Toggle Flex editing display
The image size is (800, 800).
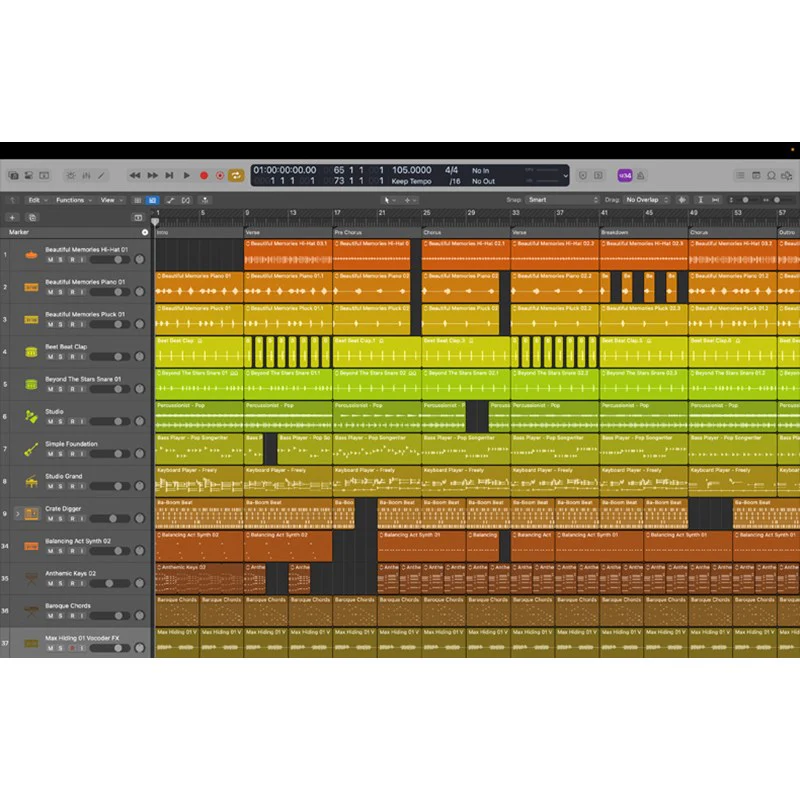(186, 200)
